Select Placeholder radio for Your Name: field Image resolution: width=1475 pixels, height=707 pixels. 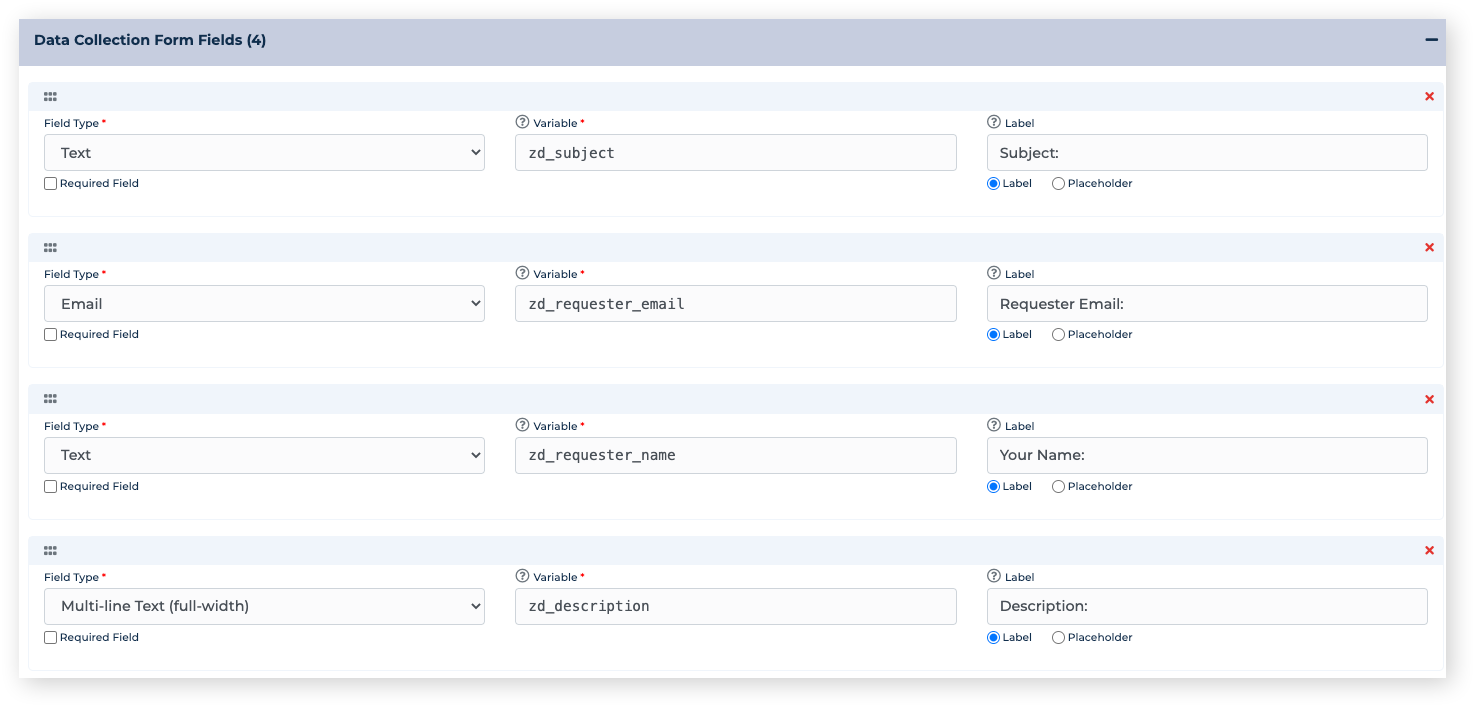[x=1058, y=487]
